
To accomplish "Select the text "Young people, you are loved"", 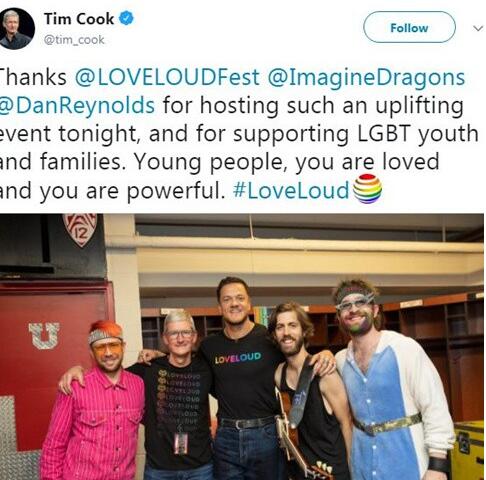I will click(287, 162).
